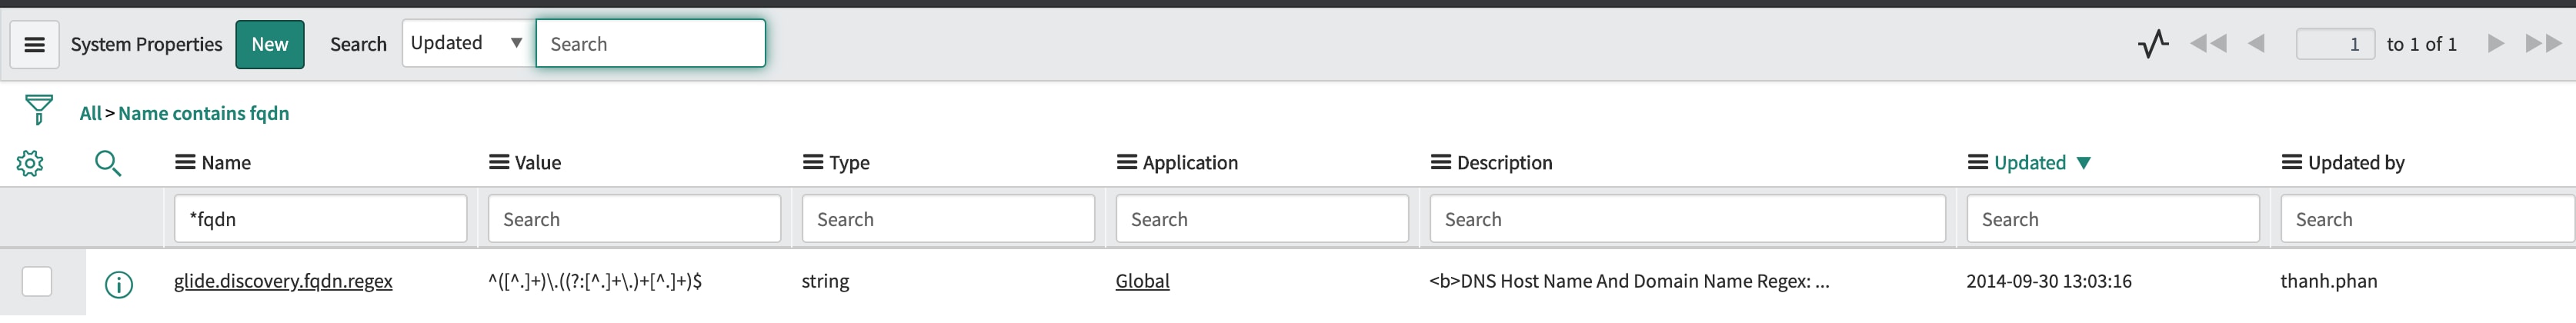Go to the next page arrow
Viewport: 2576px width, 323px height.
(x=2496, y=44)
